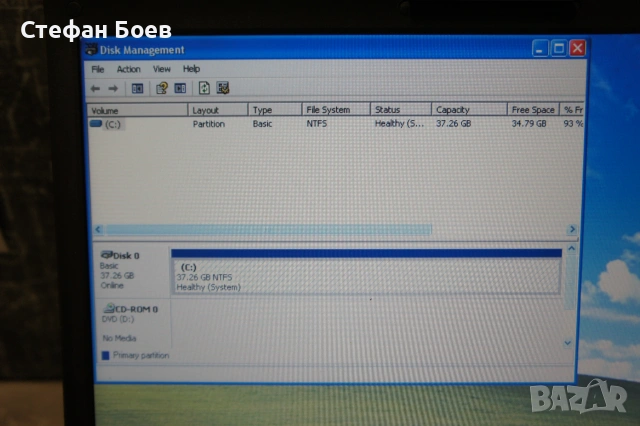Image resolution: width=640 pixels, height=426 pixels.
Task: Sort by the Free Space column header
Action: point(533,110)
